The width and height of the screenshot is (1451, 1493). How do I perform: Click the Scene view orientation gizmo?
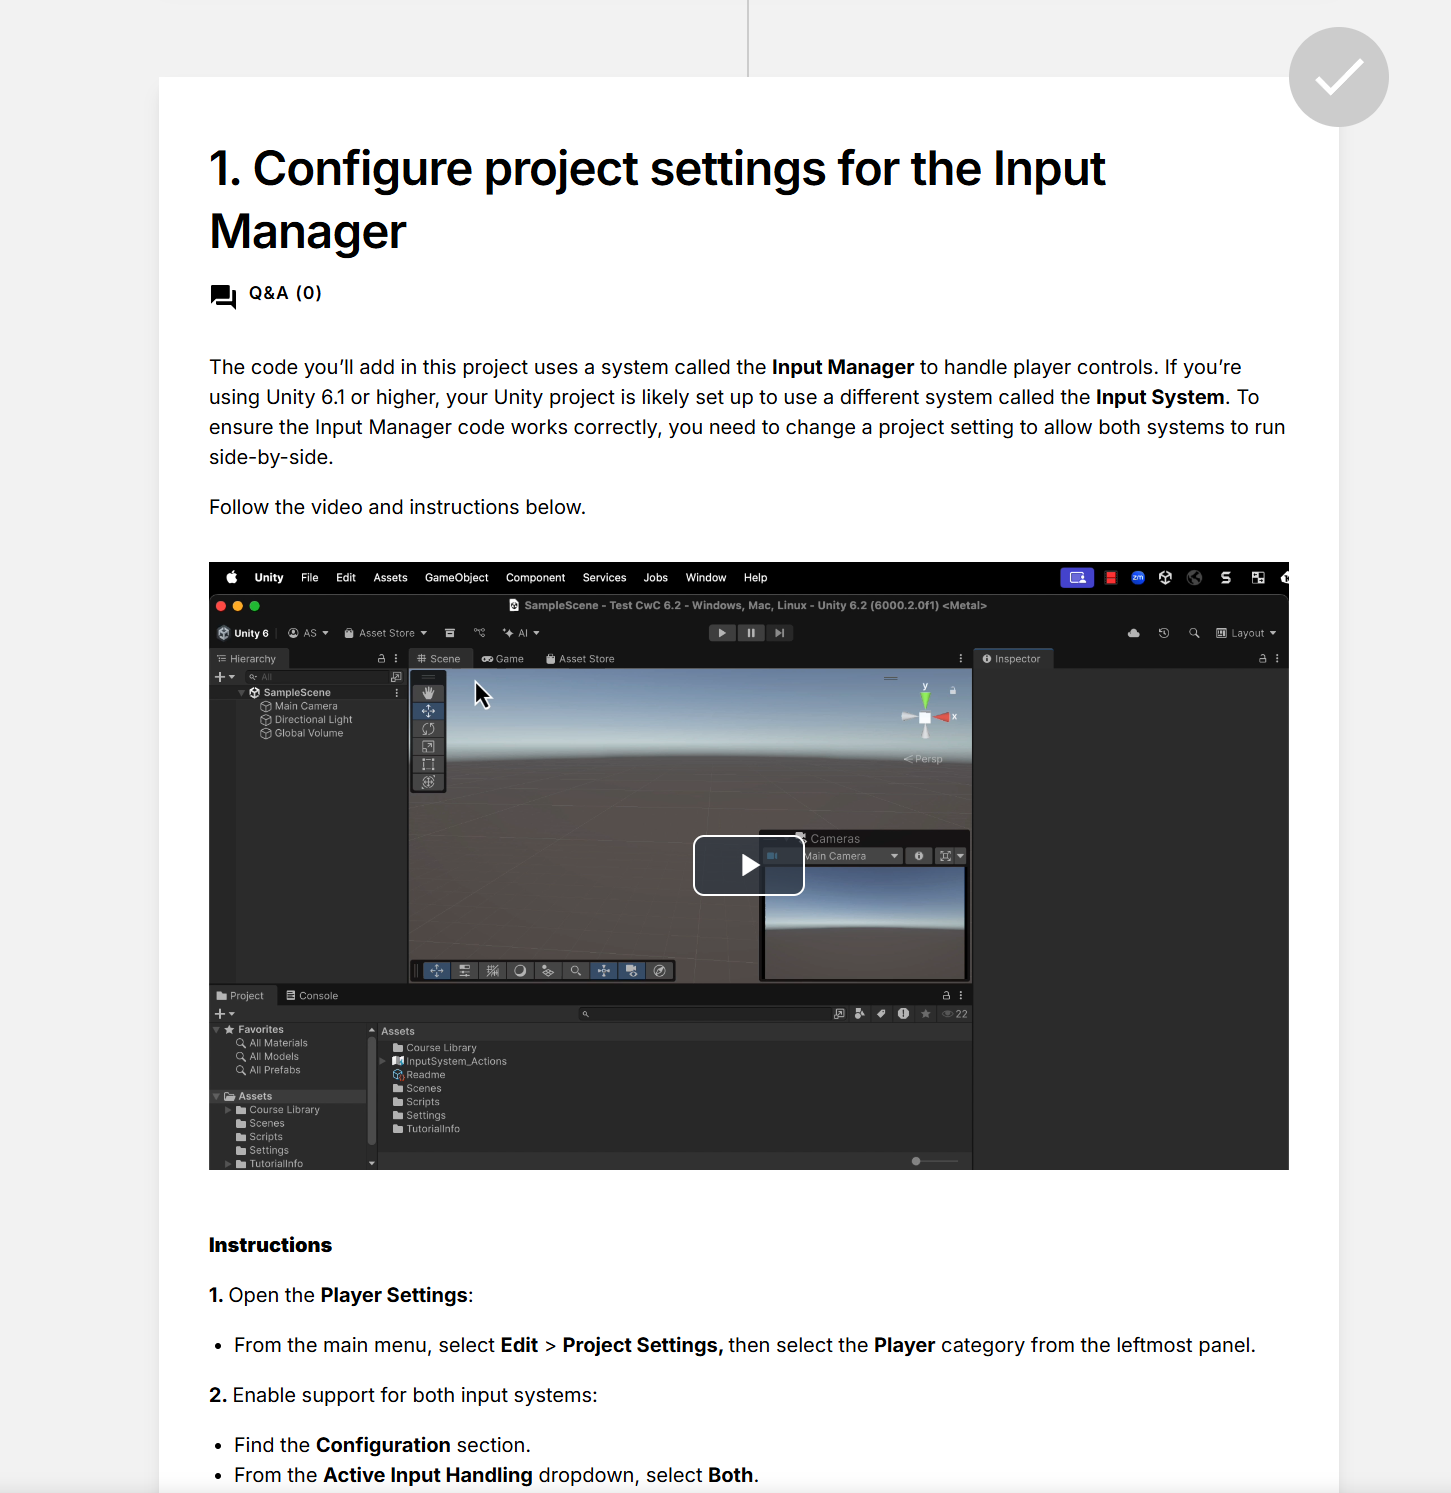[x=925, y=717]
